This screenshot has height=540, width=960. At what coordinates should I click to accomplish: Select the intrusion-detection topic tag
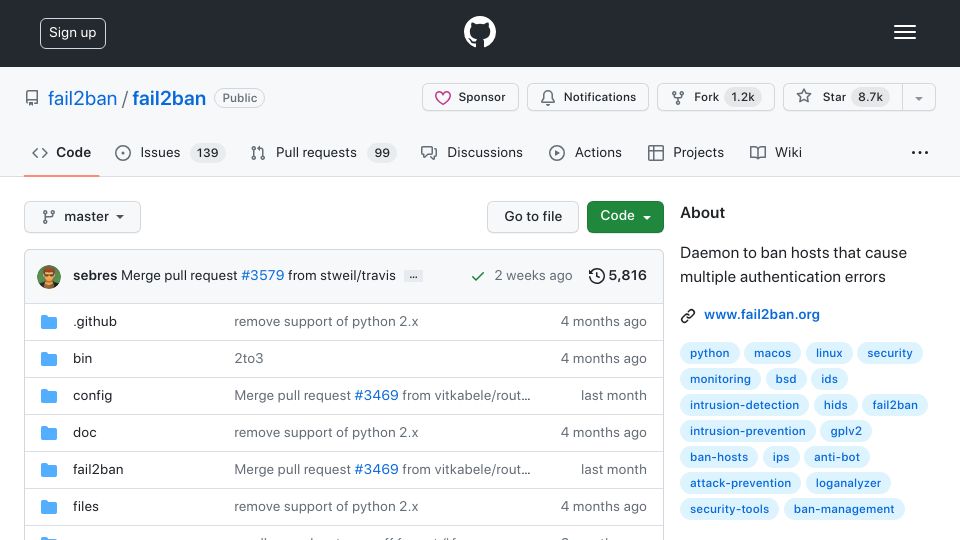pyautogui.click(x=744, y=405)
